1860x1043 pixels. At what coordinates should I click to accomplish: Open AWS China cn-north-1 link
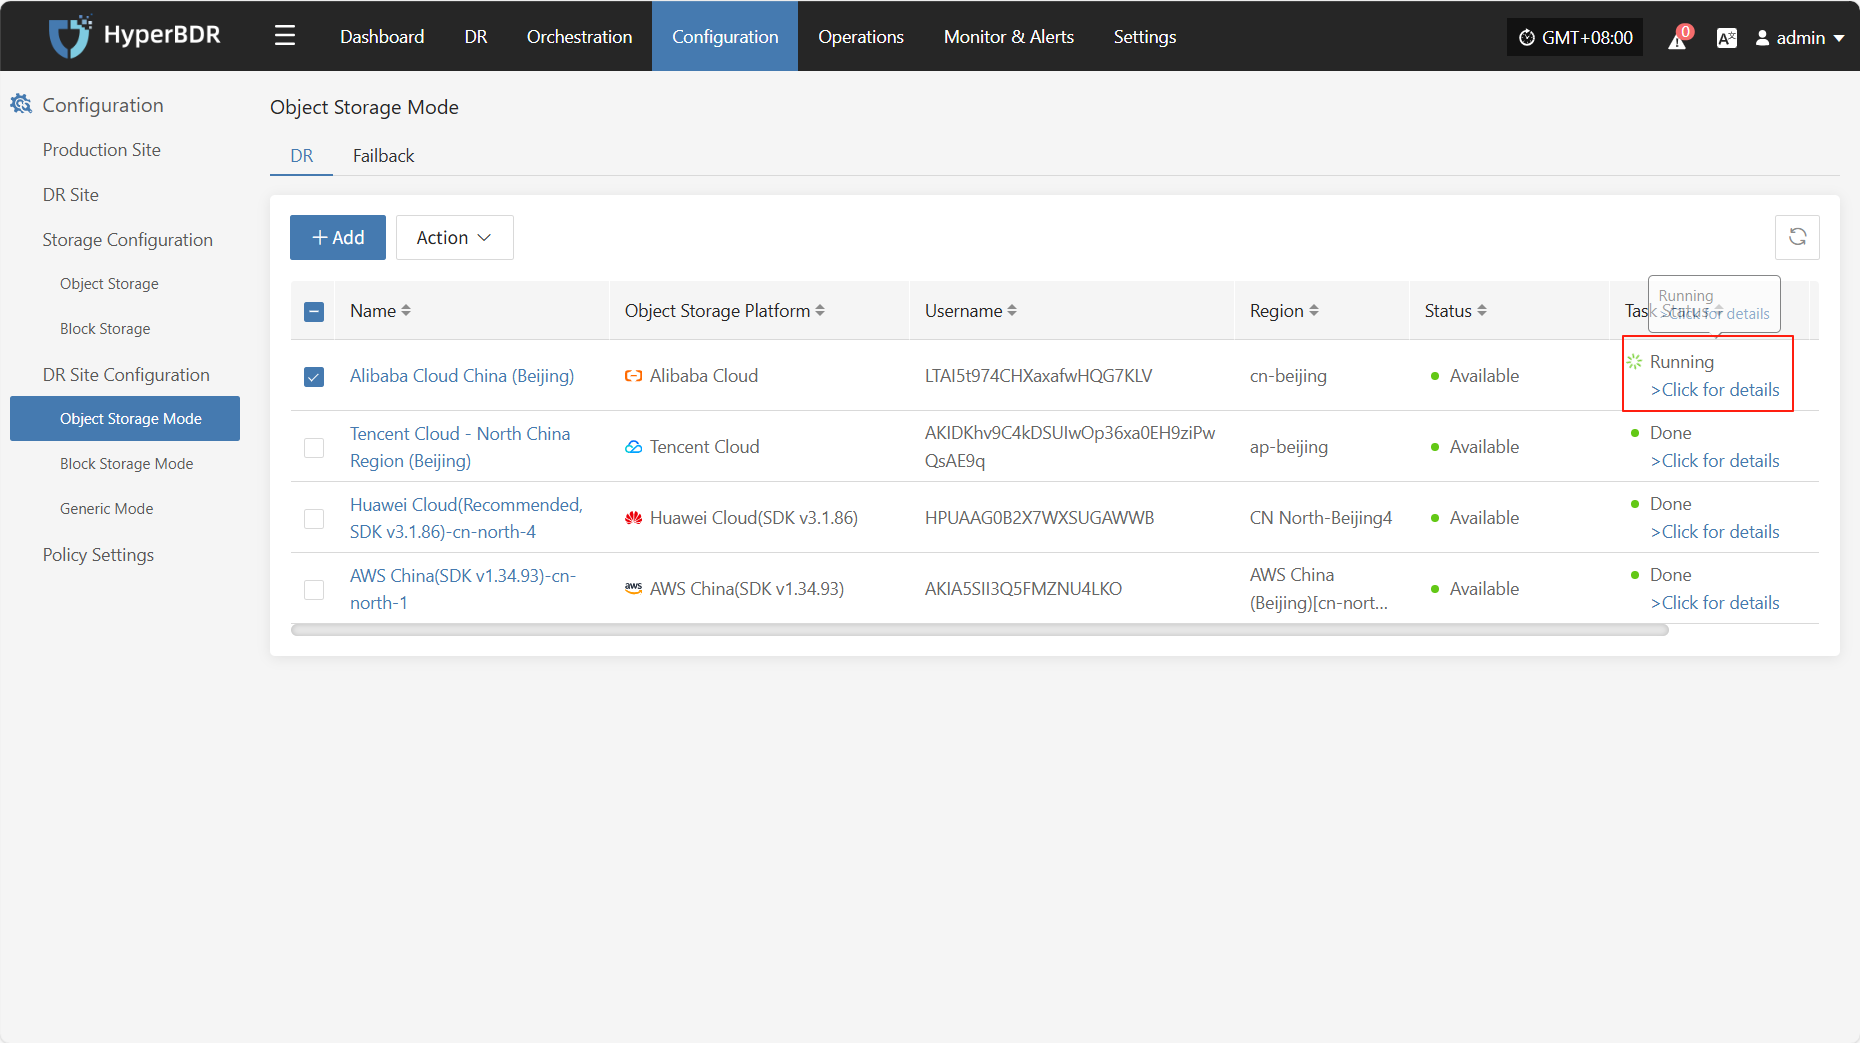(x=463, y=589)
